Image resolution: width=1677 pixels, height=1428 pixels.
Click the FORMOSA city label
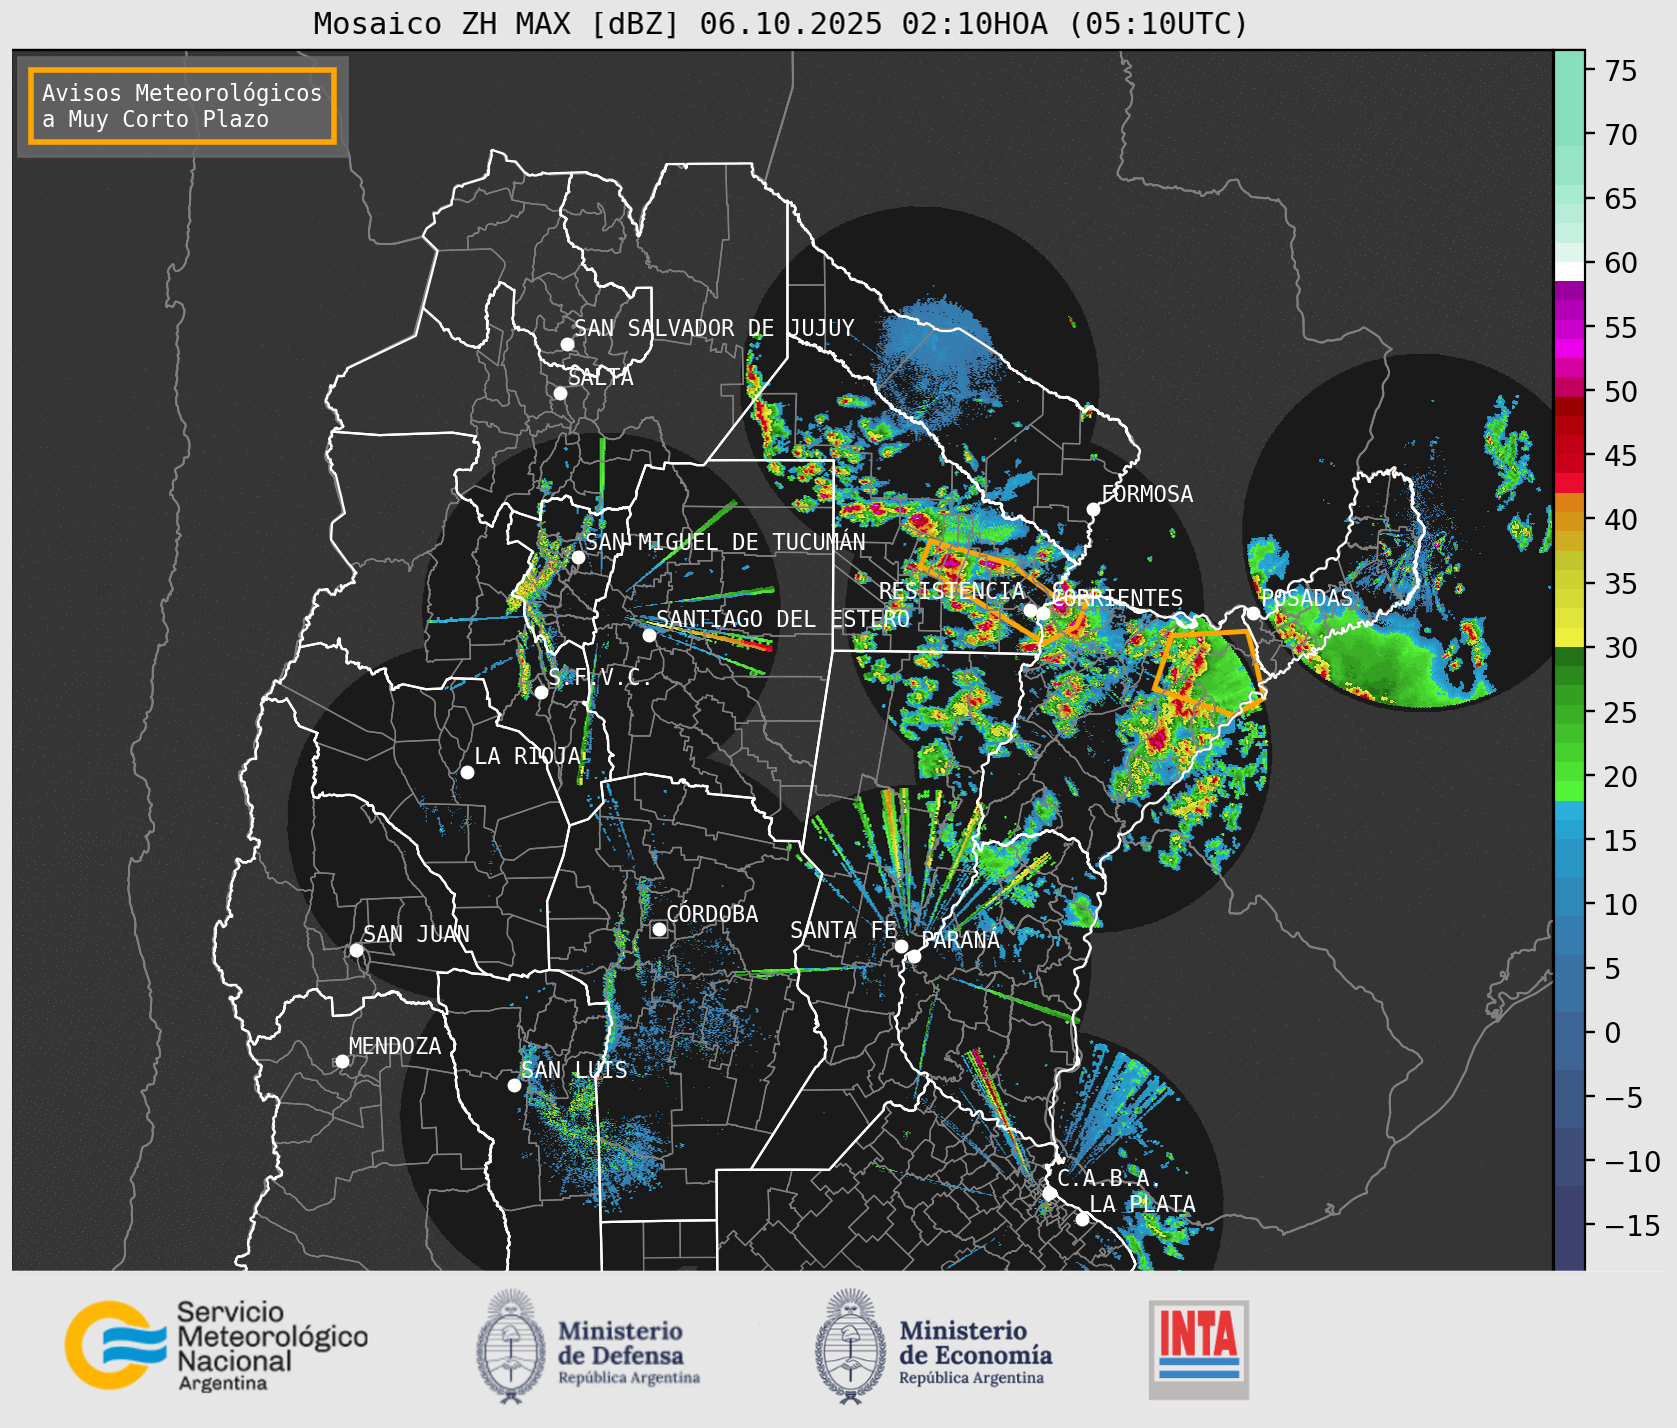[x=1147, y=494]
